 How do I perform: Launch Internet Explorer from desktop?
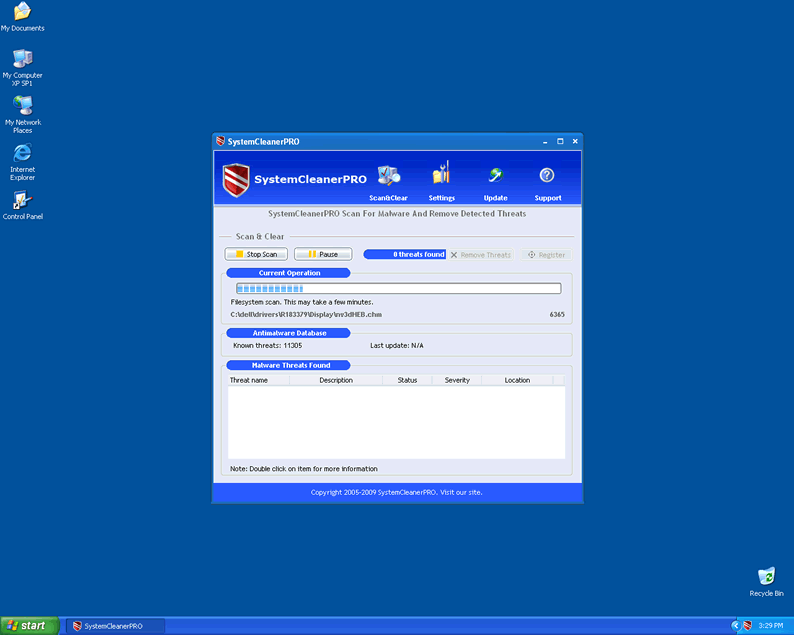[22, 153]
